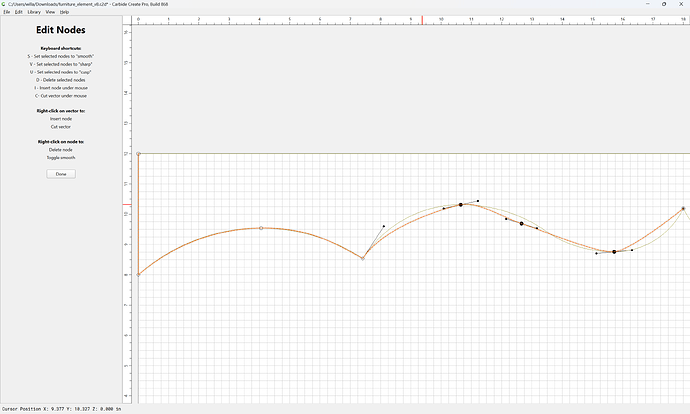The image size is (690, 414).
Task: Maximize the Carbide Create window
Action: pos(664,4)
